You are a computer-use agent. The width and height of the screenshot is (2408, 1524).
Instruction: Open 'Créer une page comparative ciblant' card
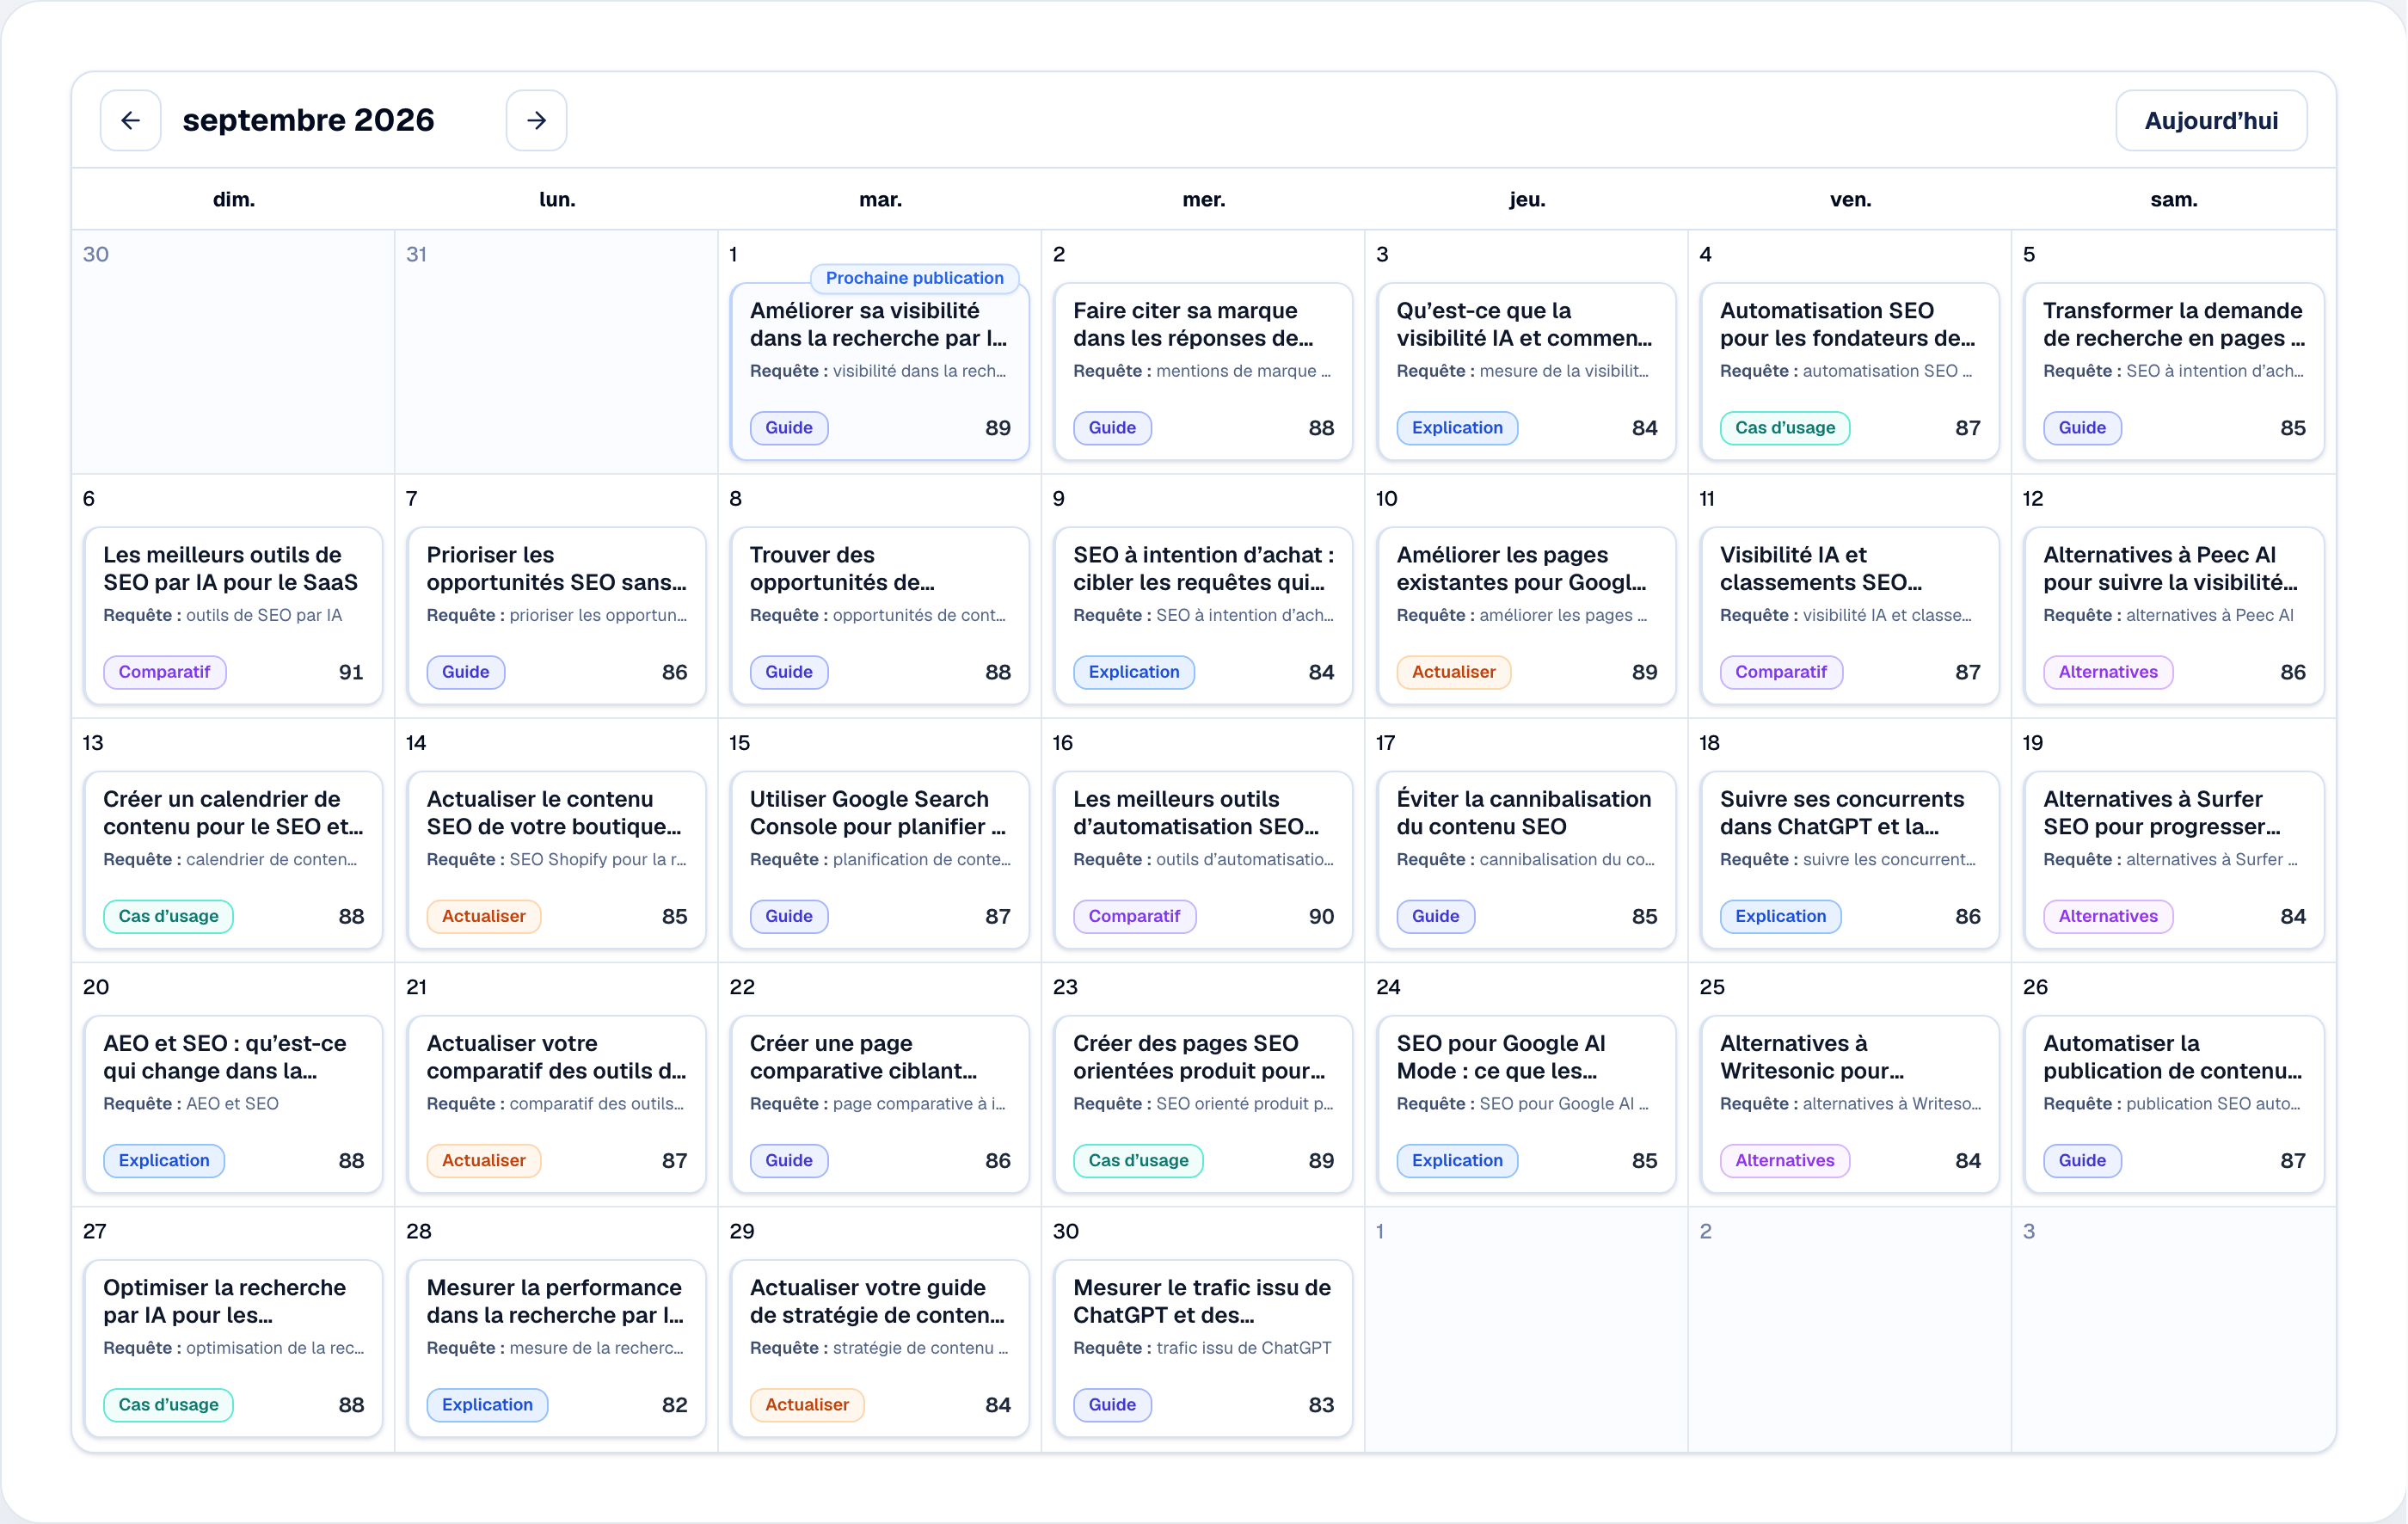pos(879,1104)
